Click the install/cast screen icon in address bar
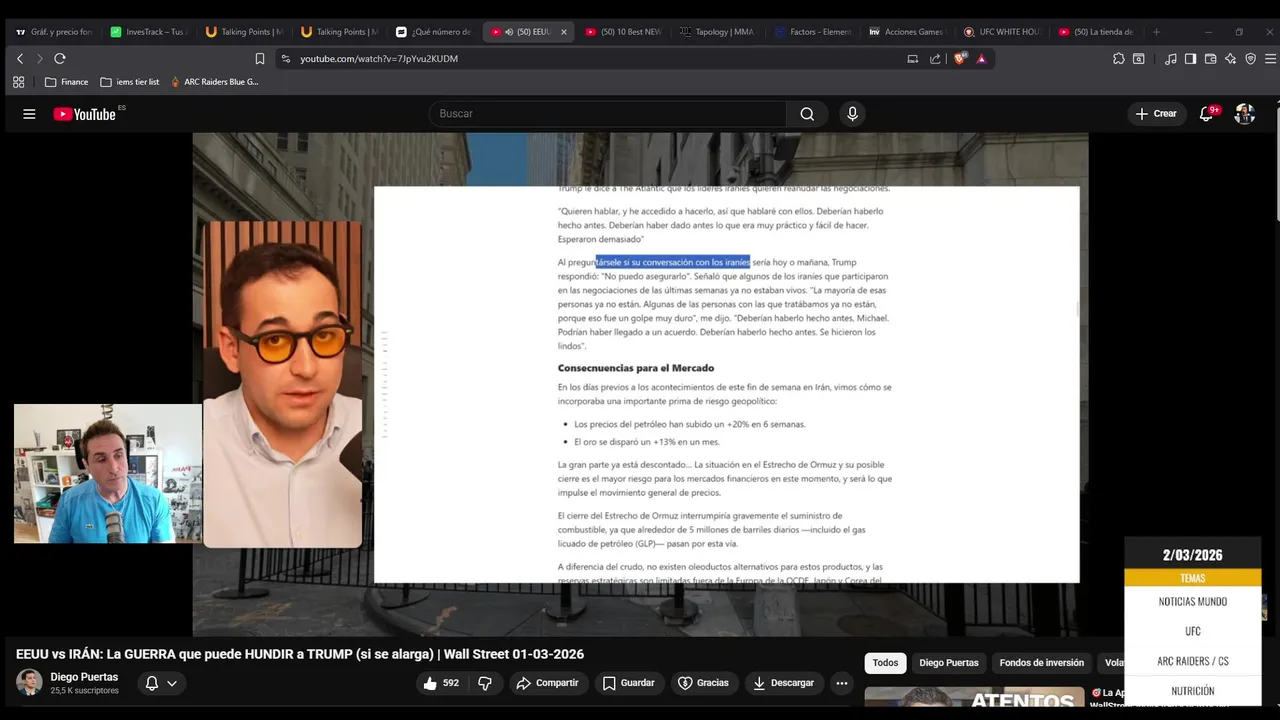This screenshot has height=720, width=1280. 912,59
